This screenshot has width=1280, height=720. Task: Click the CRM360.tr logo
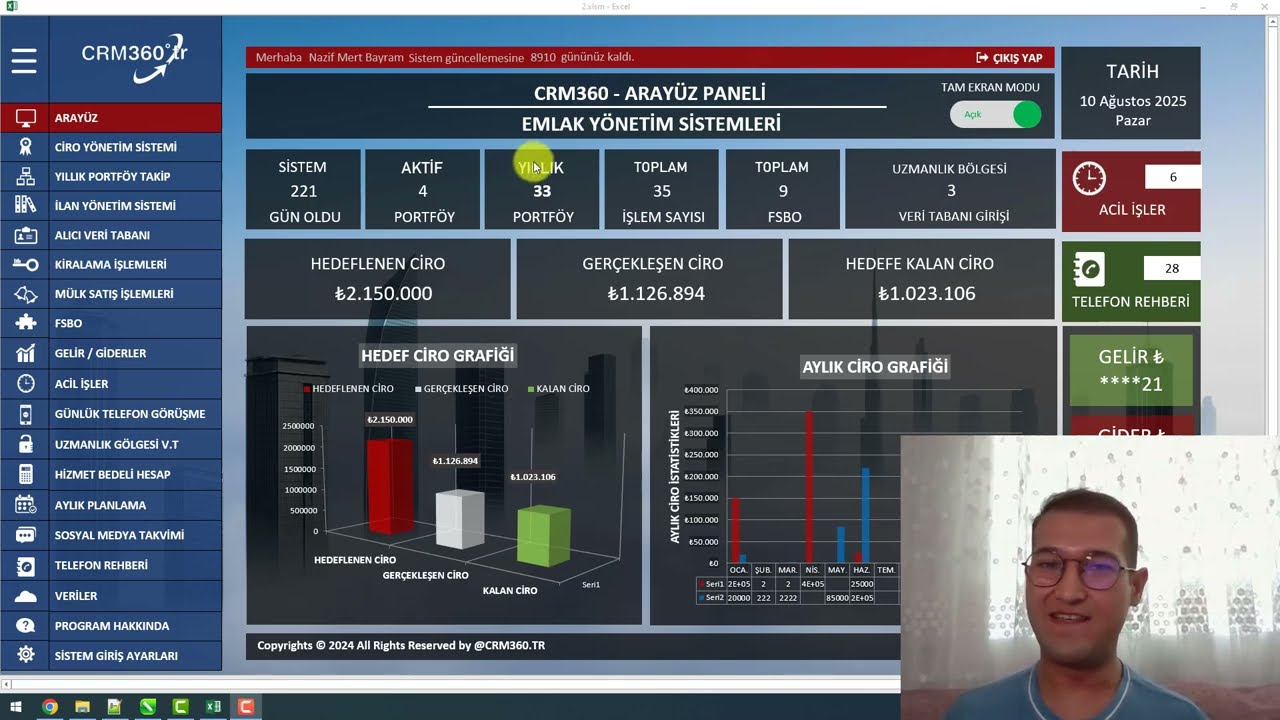point(135,58)
